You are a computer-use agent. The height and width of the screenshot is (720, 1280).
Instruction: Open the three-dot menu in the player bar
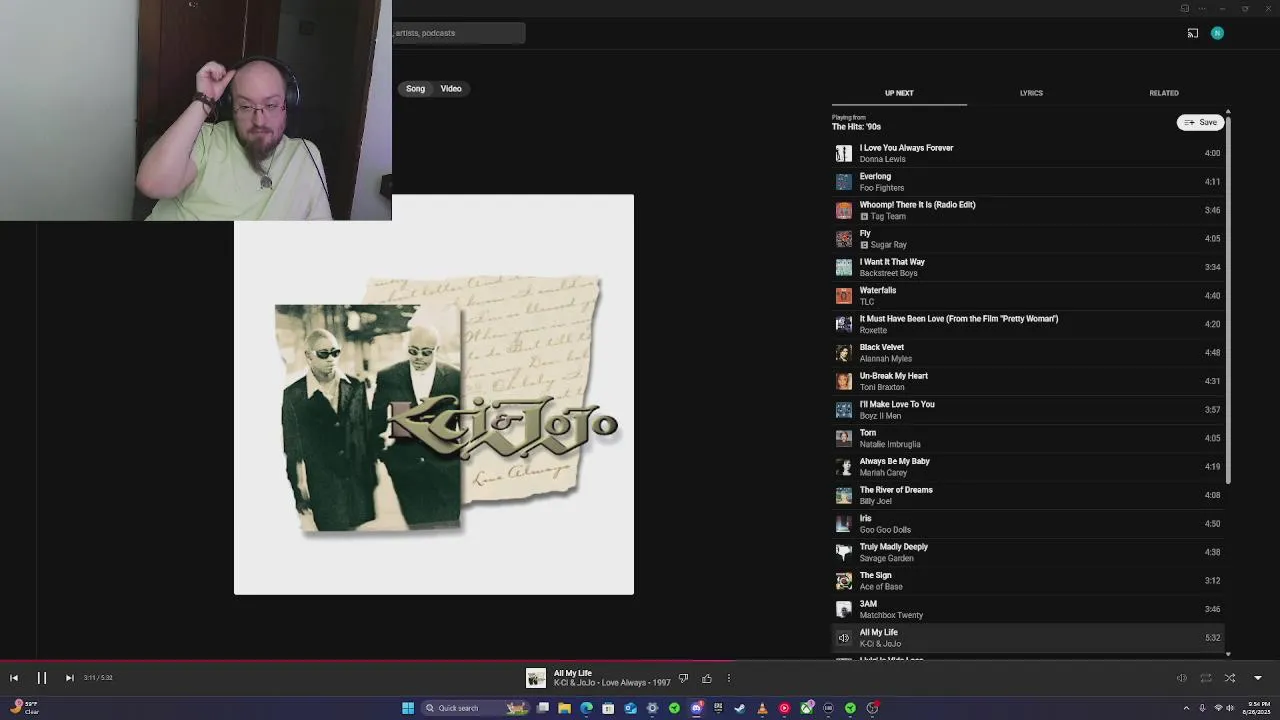(x=729, y=678)
